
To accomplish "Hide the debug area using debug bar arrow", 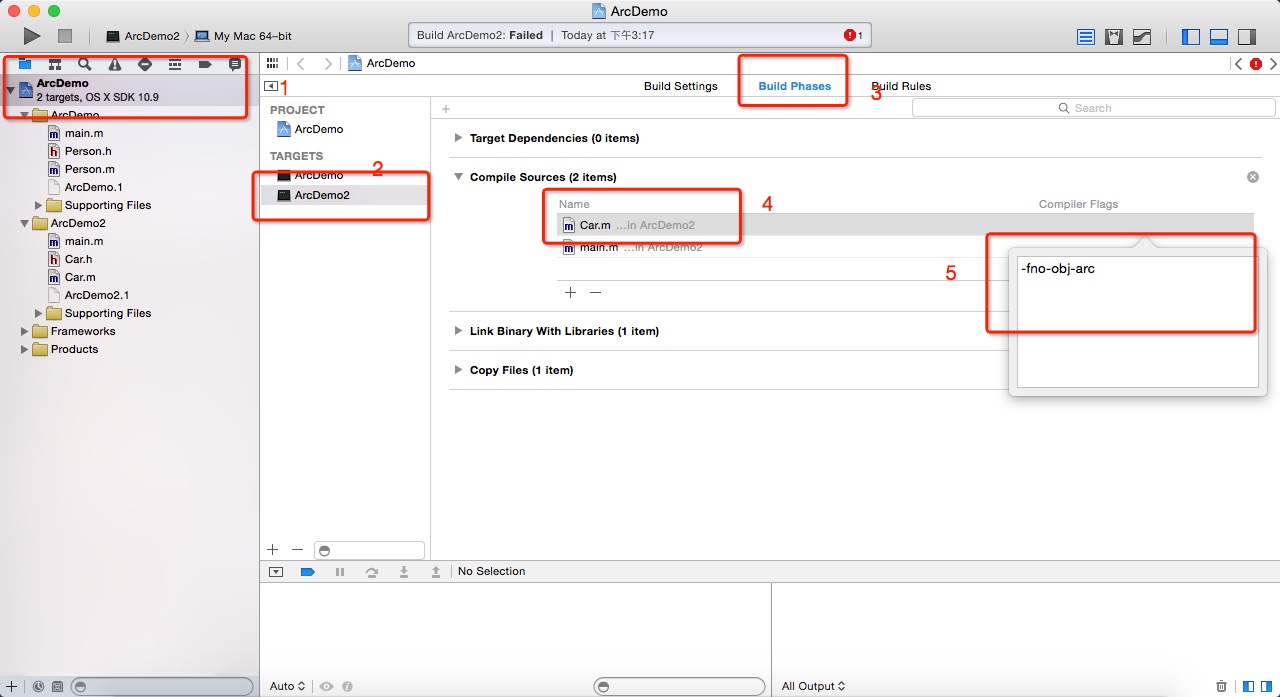I will tap(276, 572).
